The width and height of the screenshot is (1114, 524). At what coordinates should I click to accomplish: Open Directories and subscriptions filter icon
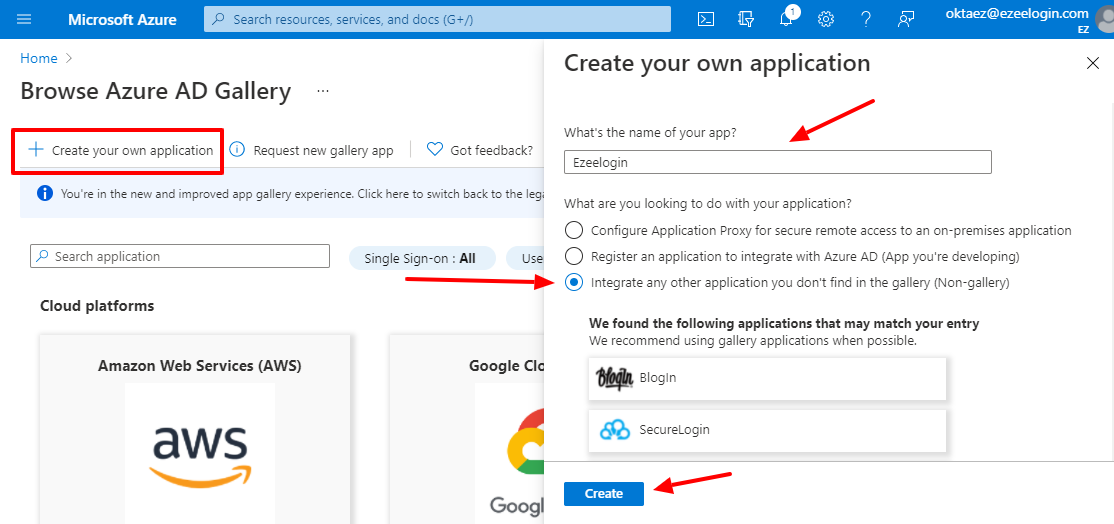[745, 19]
